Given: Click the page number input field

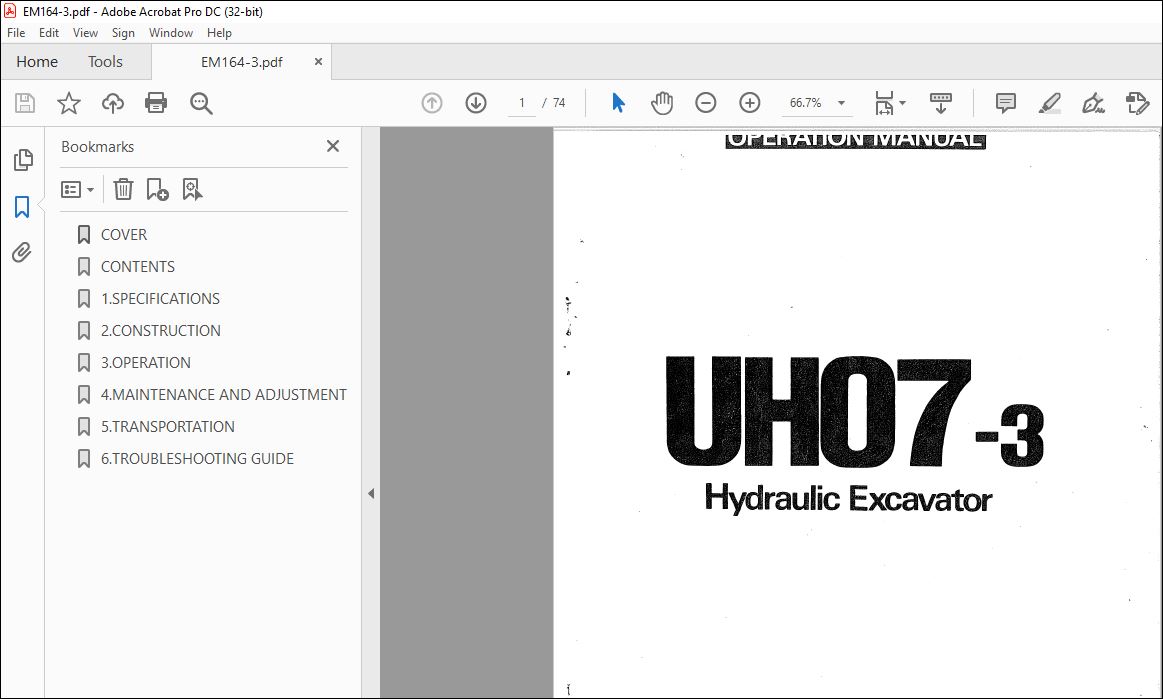Looking at the screenshot, I should click(521, 103).
